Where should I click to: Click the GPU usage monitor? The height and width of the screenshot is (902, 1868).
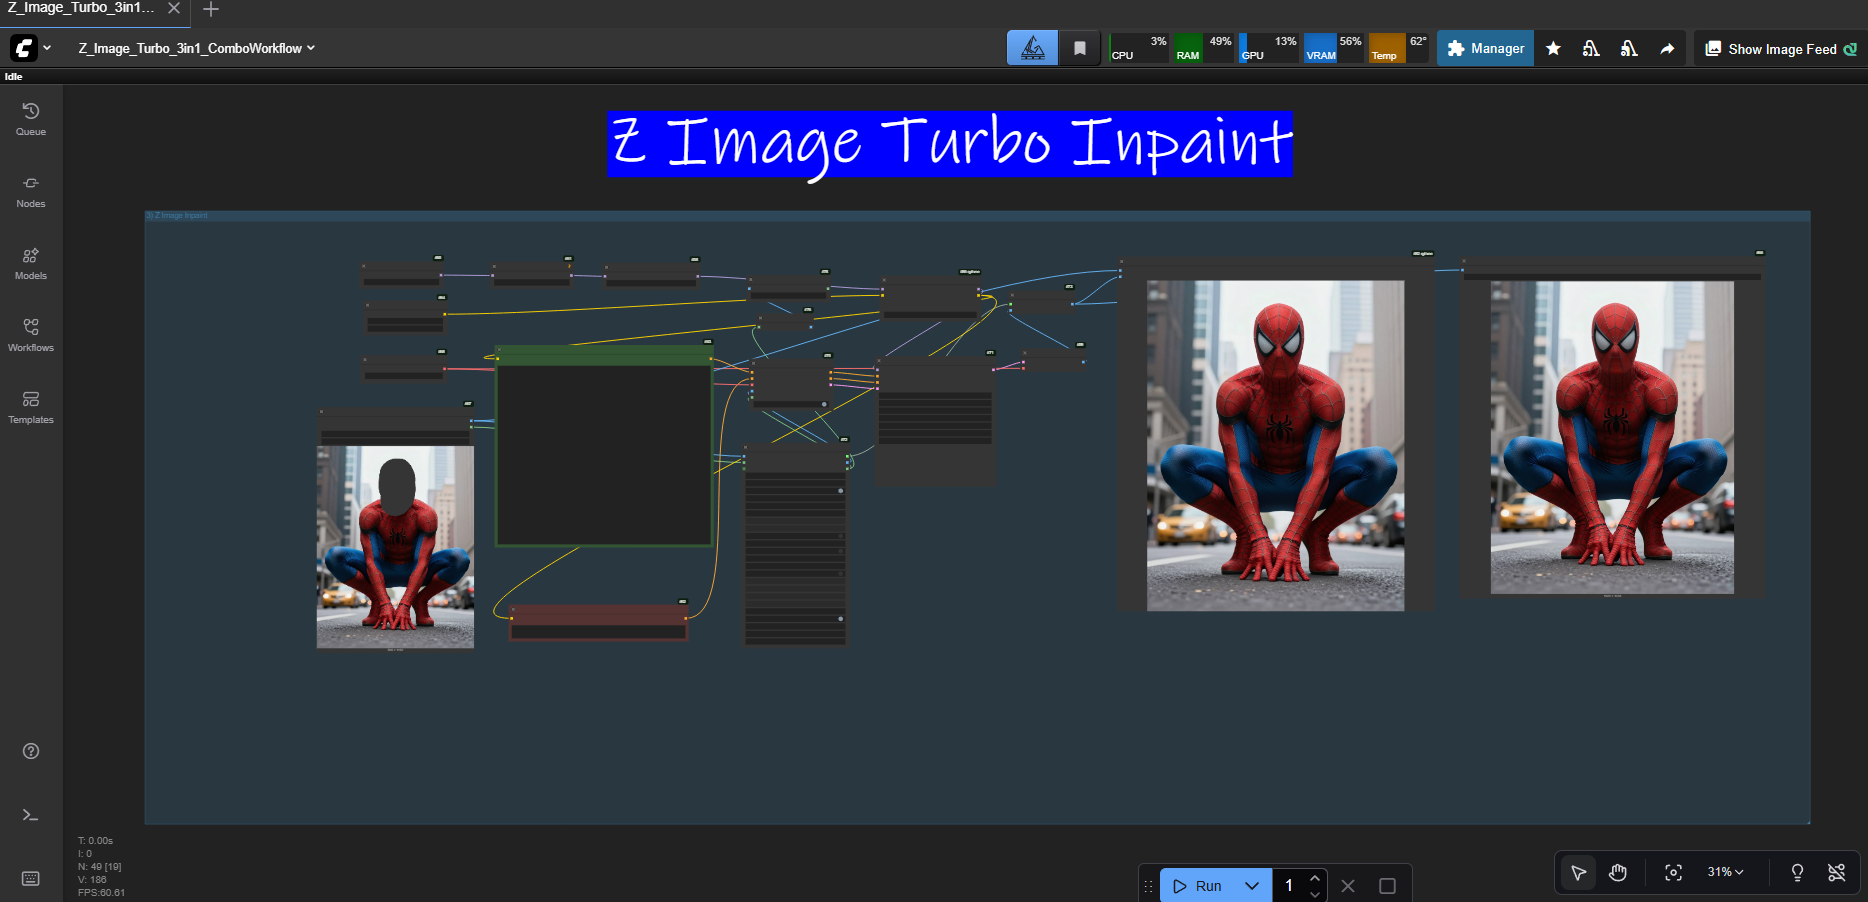(1269, 48)
